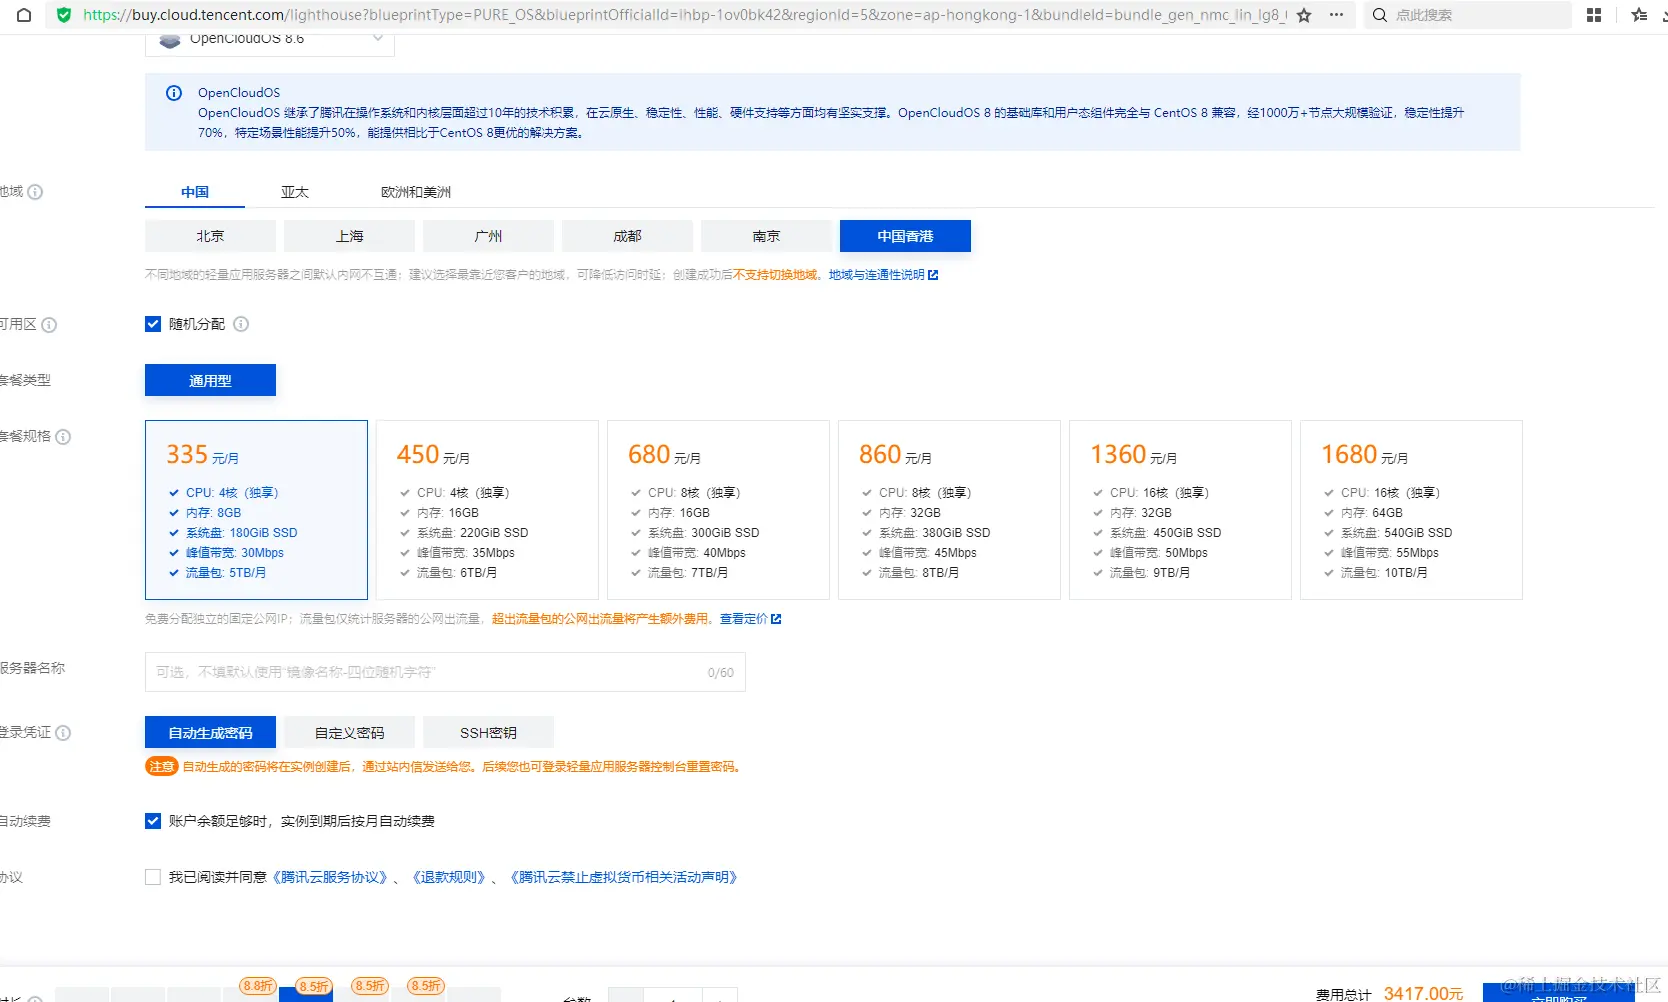1668x1002 pixels.
Task: Select the 上海 region button
Action: tap(349, 236)
